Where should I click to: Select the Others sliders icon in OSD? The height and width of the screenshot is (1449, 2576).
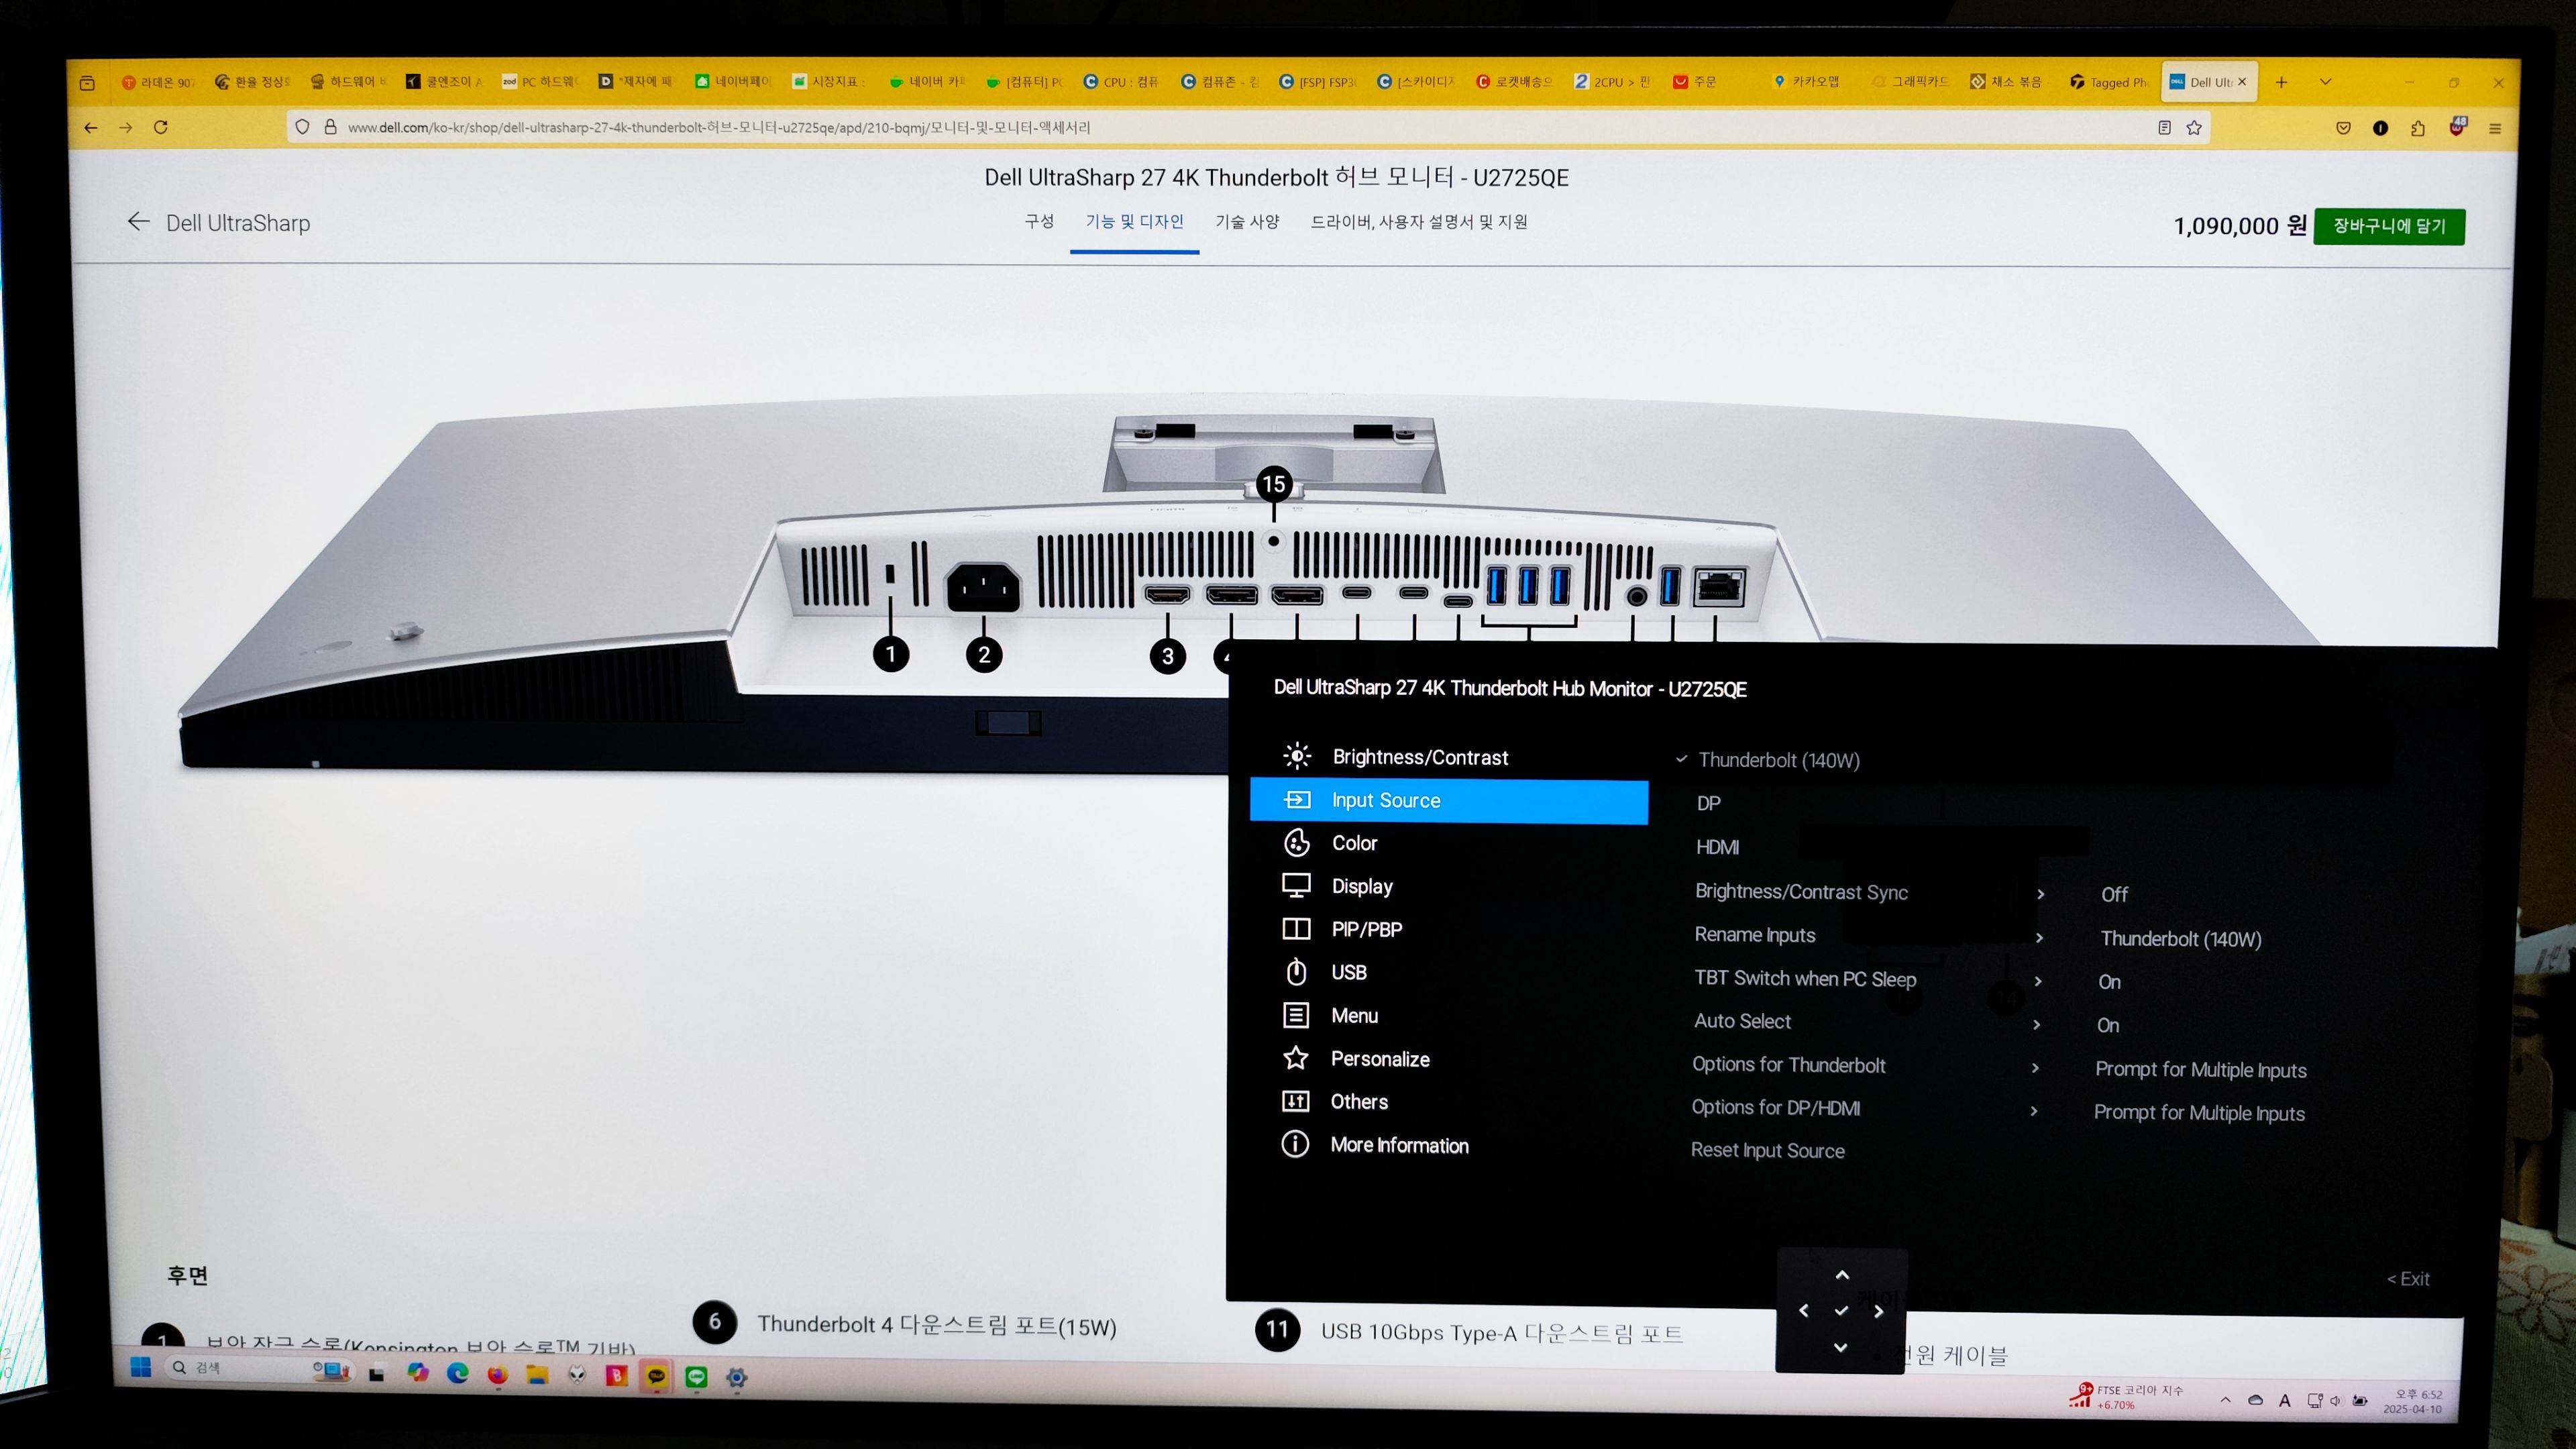pos(1296,1101)
